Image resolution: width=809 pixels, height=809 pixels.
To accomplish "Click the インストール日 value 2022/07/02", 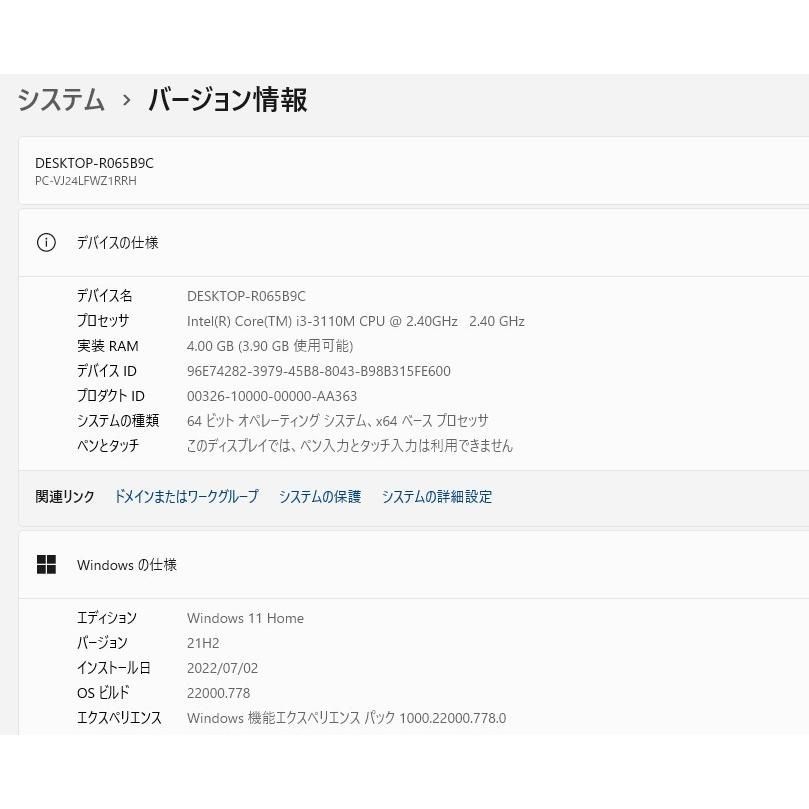I will coord(222,668).
